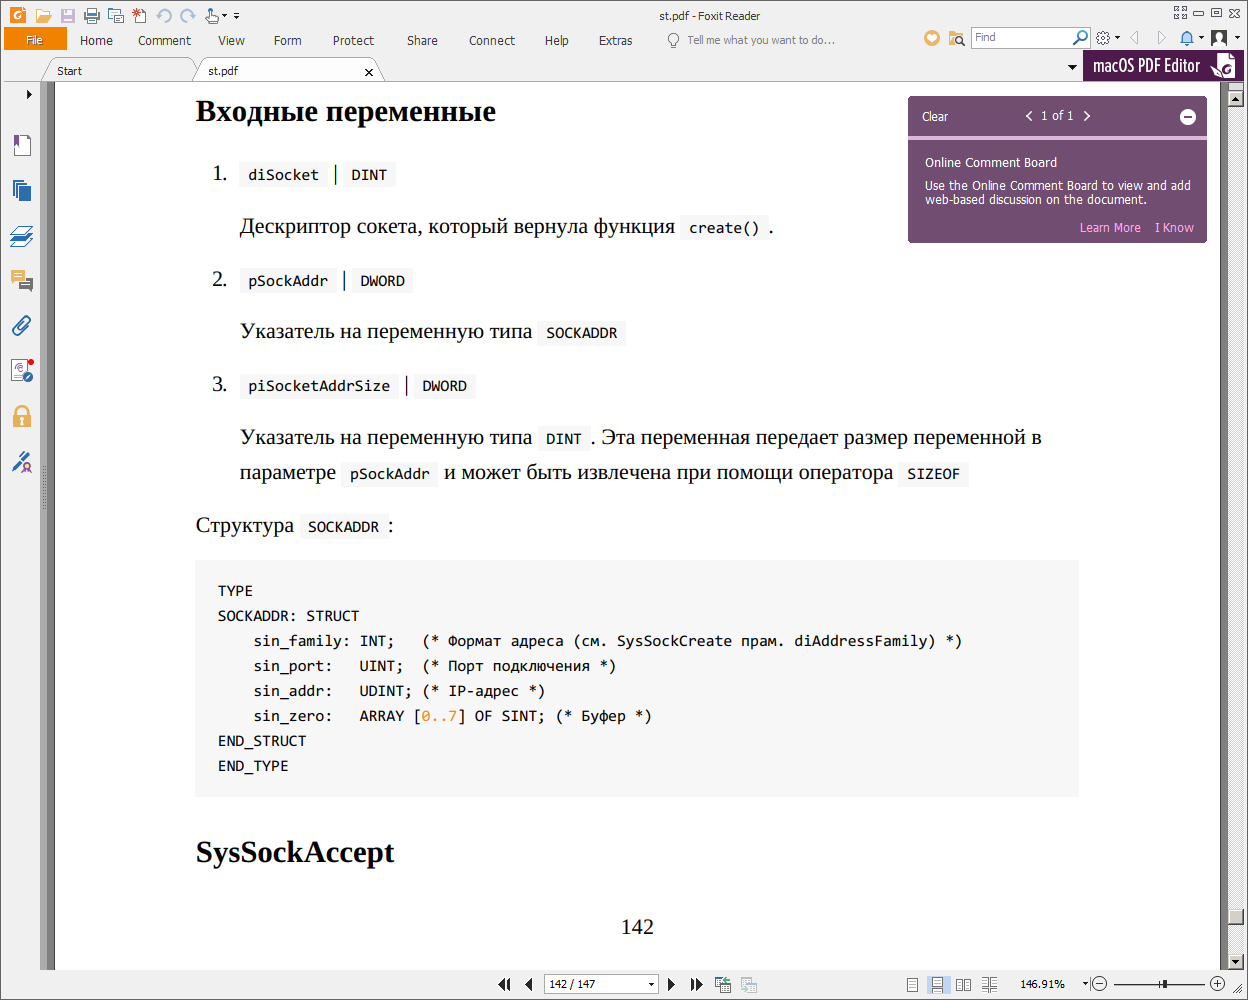Viewport: 1248px width, 1000px height.
Task: Go to next search result arrow
Action: click(x=1087, y=116)
